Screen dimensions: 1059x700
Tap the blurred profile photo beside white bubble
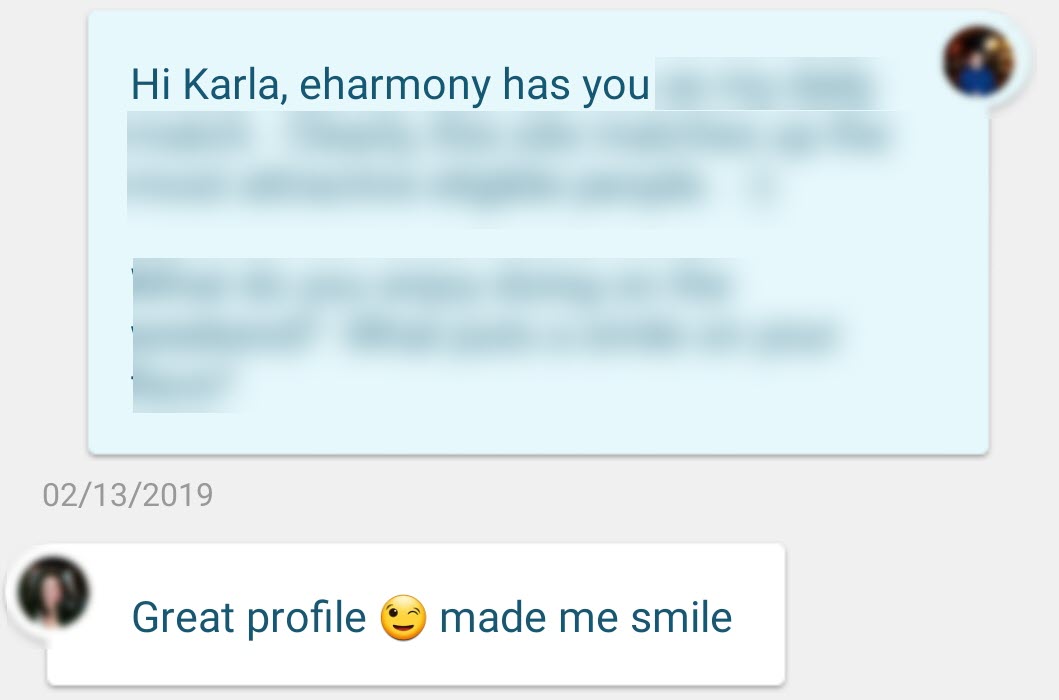[x=53, y=592]
